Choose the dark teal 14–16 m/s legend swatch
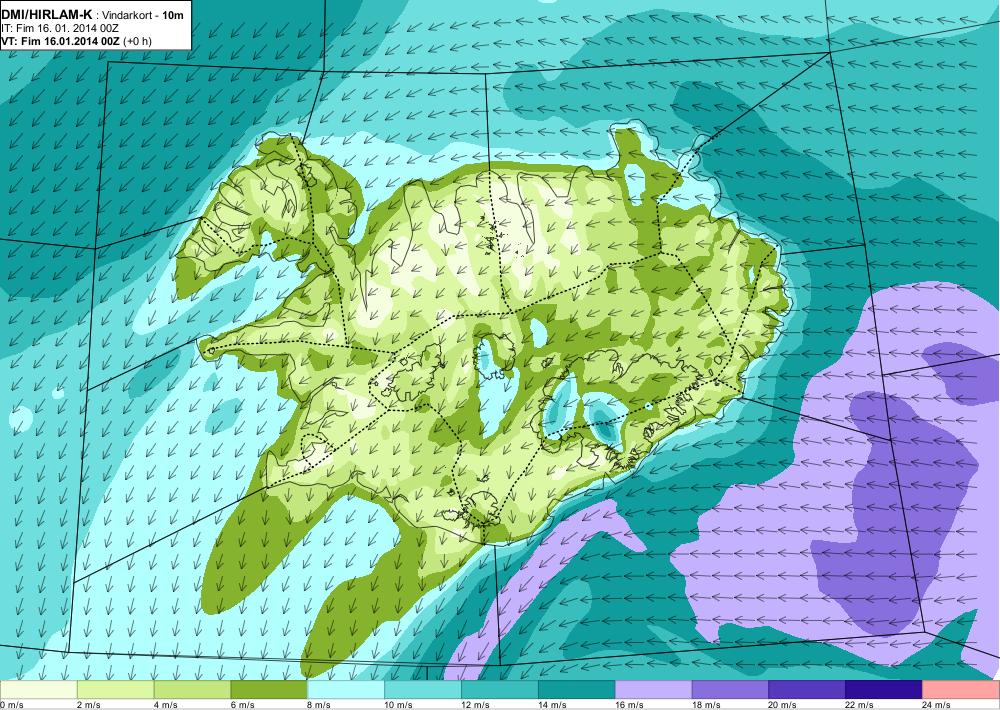This screenshot has width=1000, height=710. pyautogui.click(x=577, y=690)
